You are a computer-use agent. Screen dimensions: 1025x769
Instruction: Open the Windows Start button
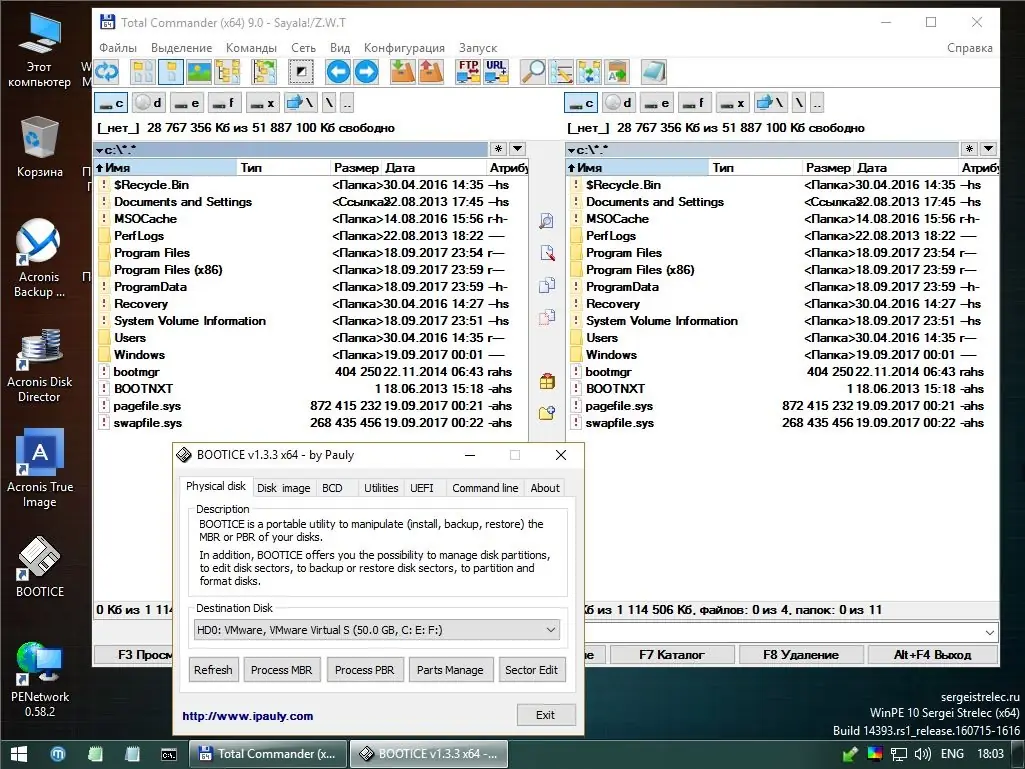pyautogui.click(x=19, y=754)
